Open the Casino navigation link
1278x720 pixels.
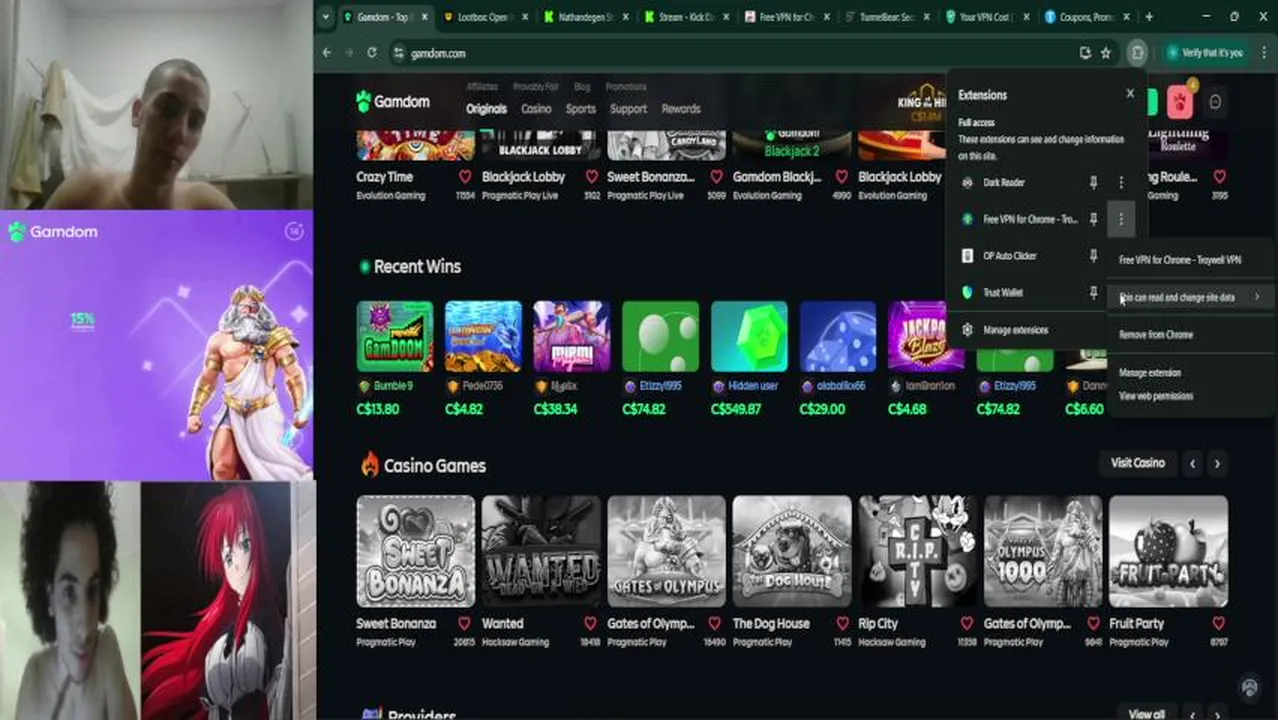tap(536, 109)
